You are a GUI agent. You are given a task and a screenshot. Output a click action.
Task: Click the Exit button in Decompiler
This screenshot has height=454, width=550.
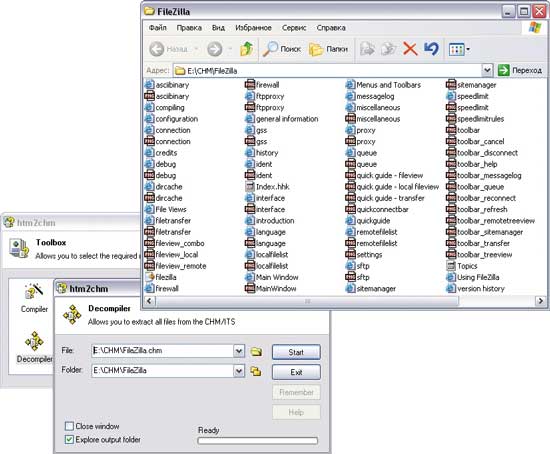point(296,372)
